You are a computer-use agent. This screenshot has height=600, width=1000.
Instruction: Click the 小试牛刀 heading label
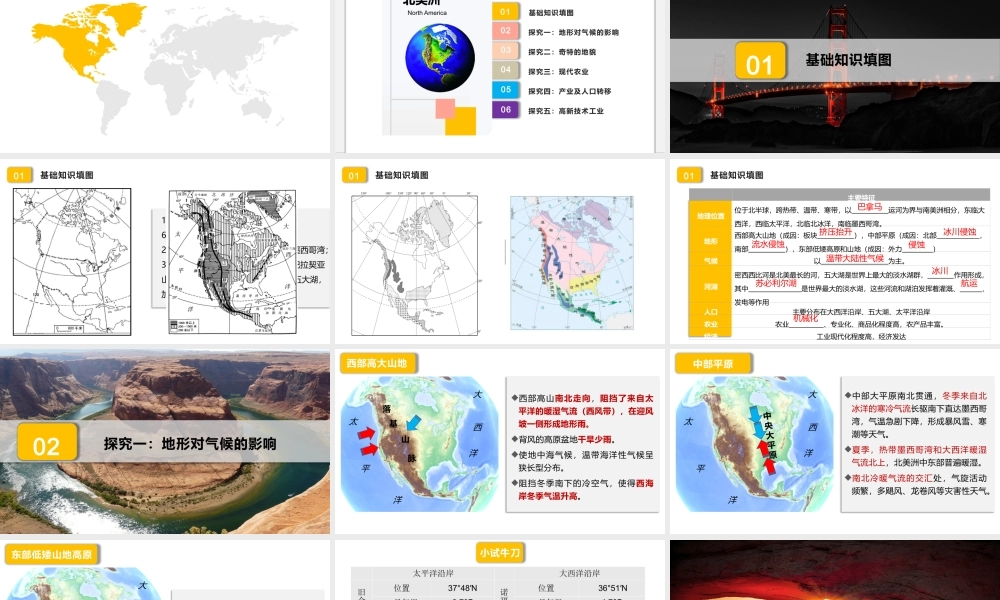click(501, 553)
